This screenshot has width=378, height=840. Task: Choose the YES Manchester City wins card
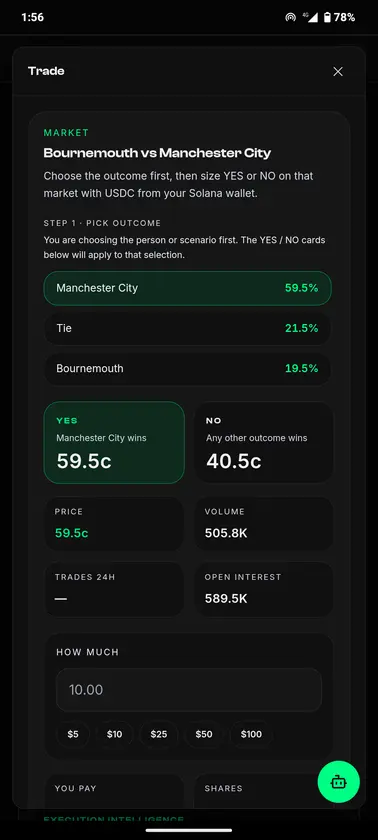tap(114, 442)
